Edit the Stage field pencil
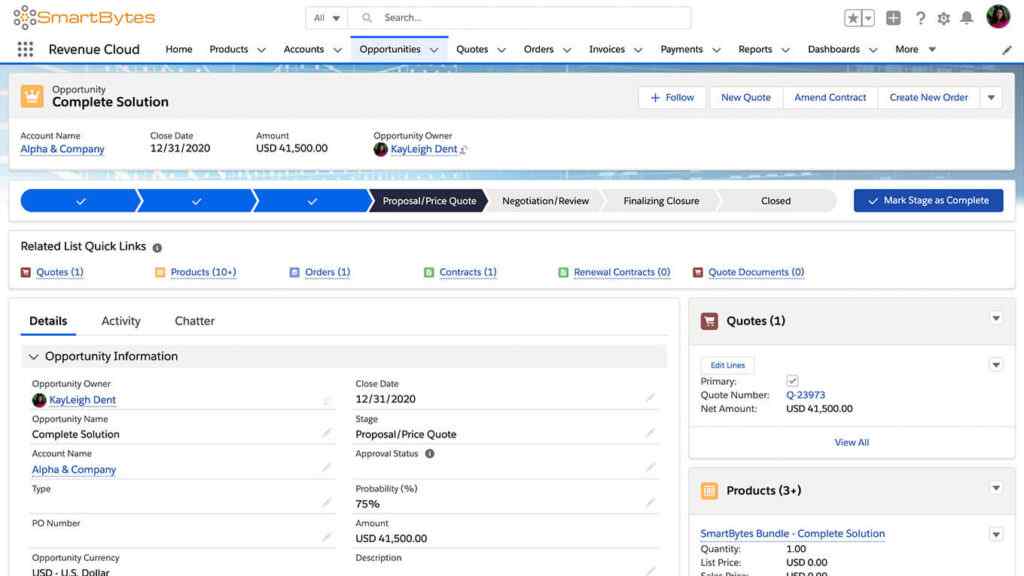Viewport: 1024px width, 576px height. pyautogui.click(x=650, y=433)
